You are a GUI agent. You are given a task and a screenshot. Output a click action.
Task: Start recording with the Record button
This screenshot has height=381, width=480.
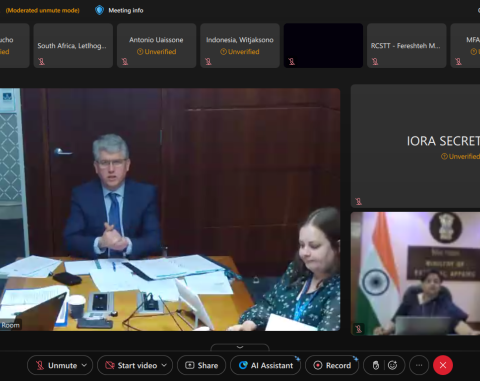[332, 365]
